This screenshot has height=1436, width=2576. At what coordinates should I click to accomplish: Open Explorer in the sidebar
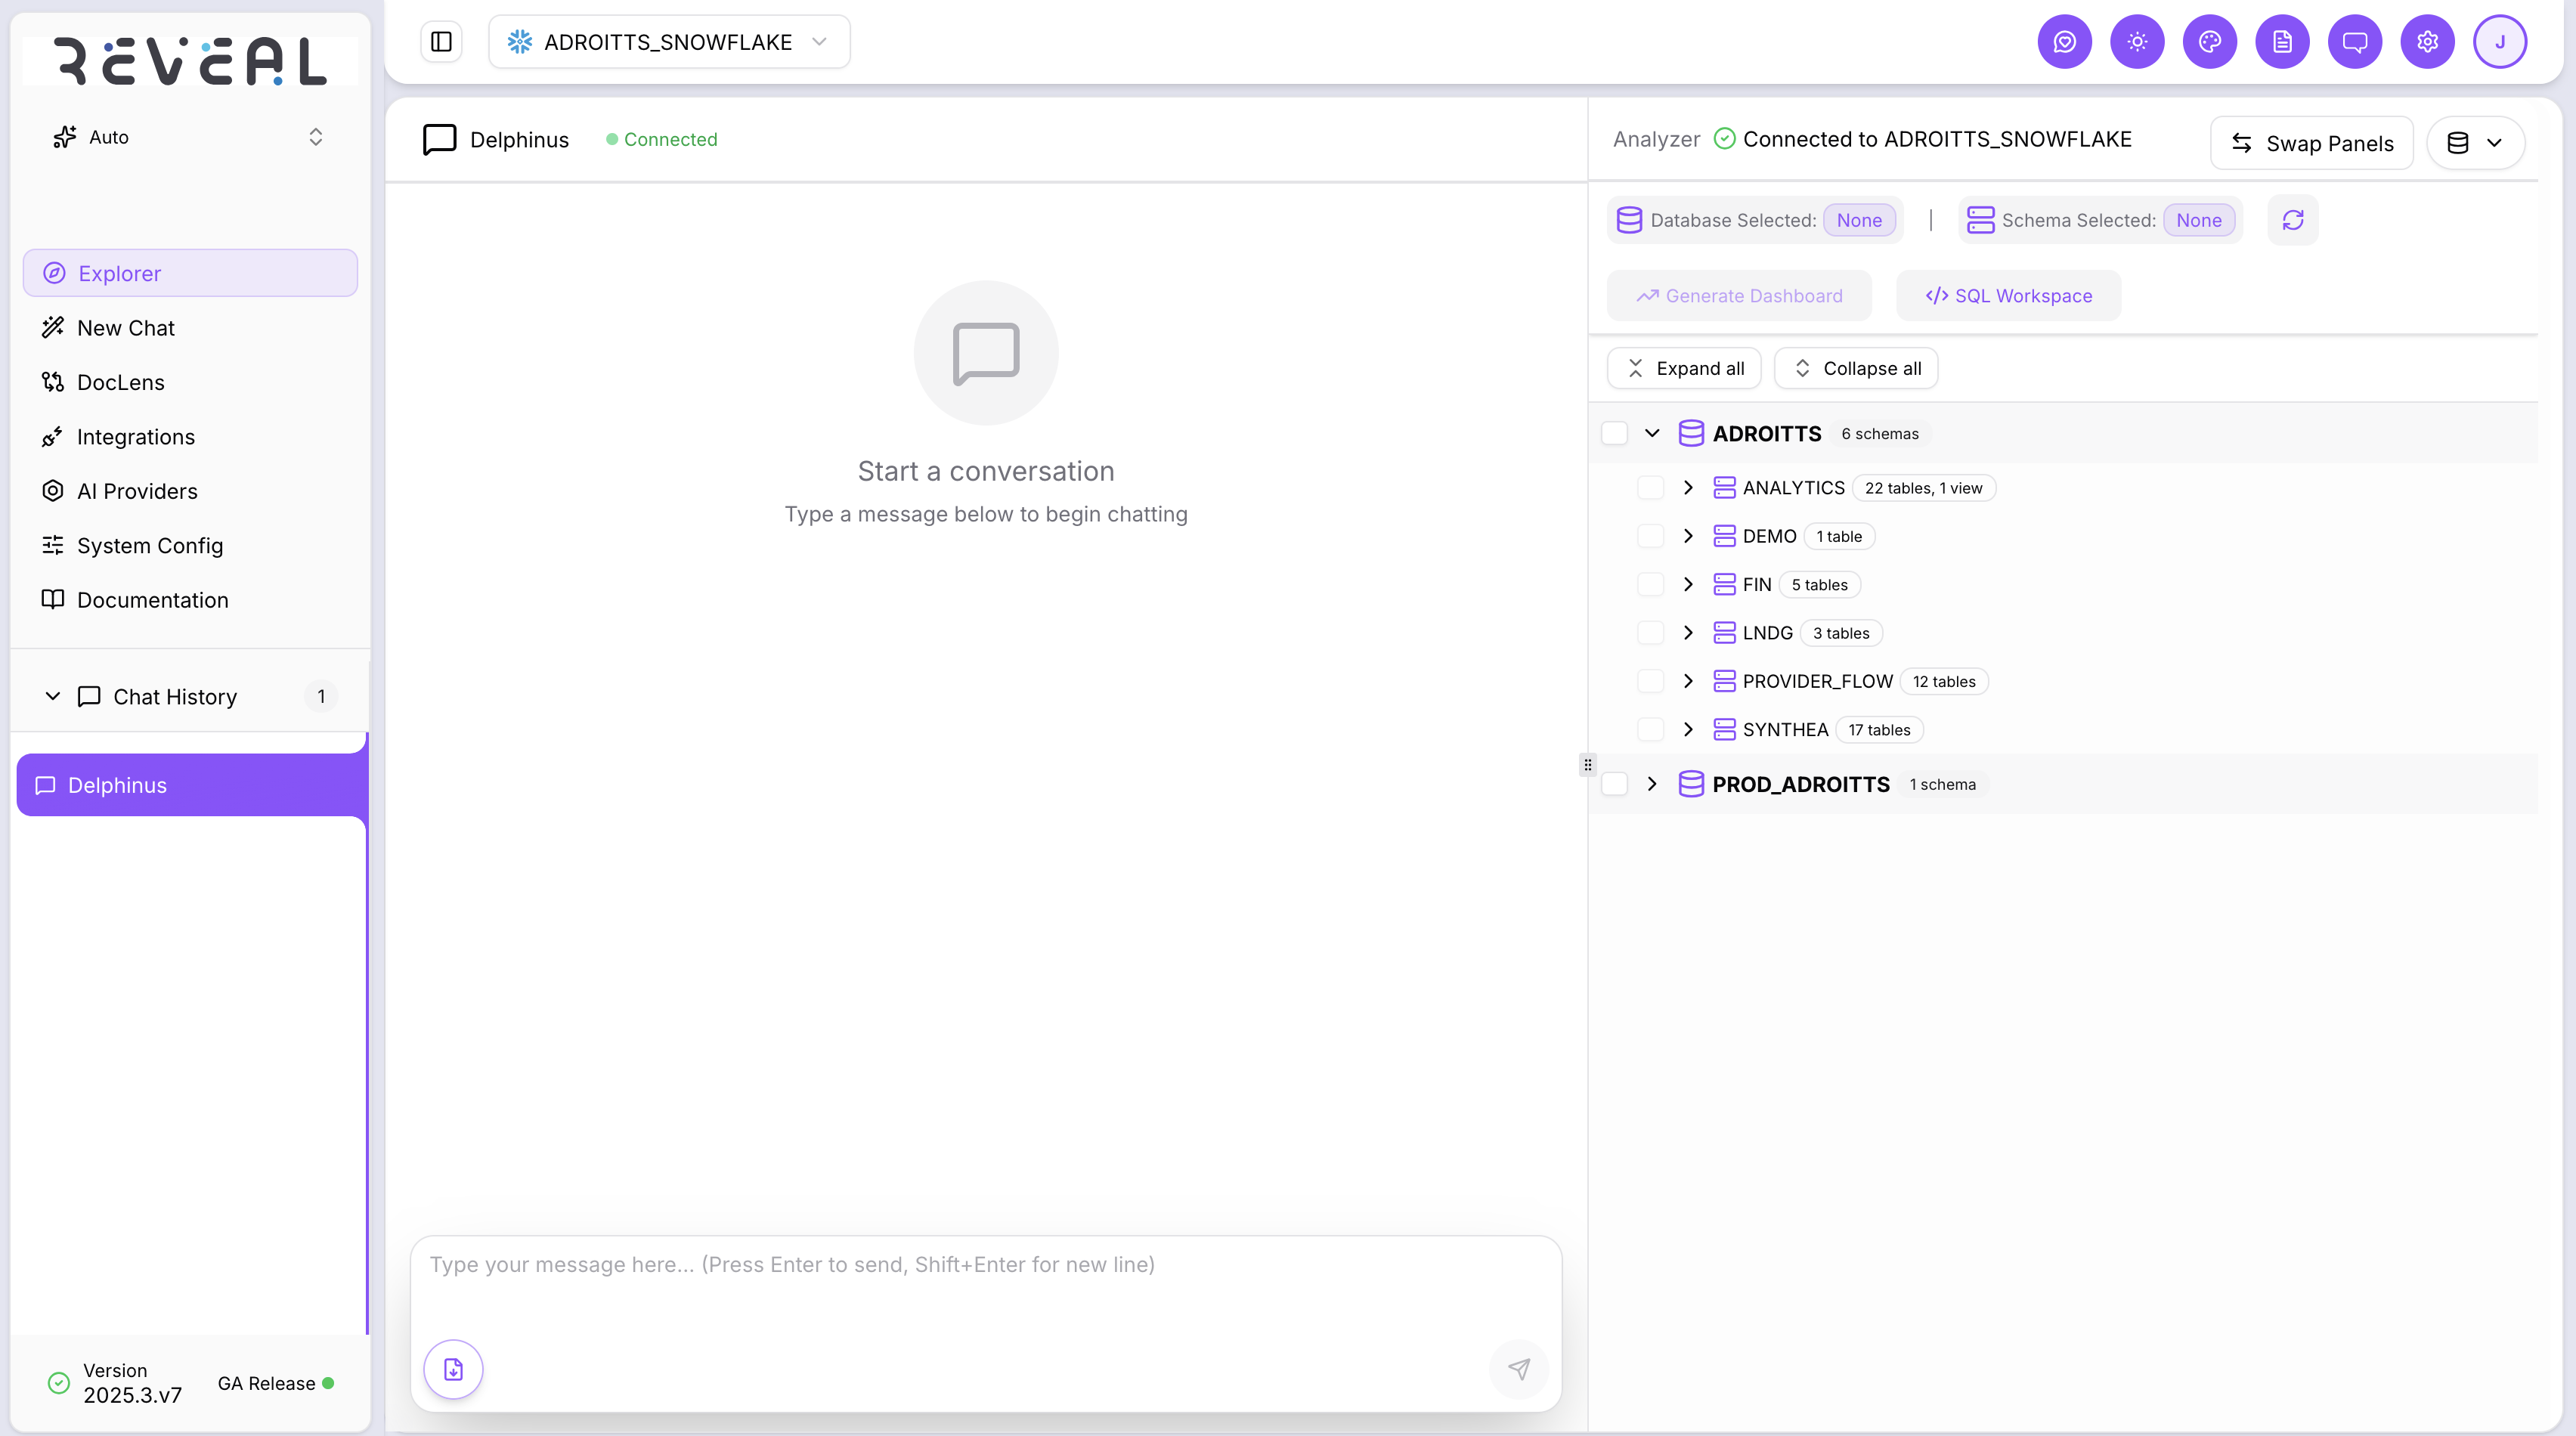(x=190, y=273)
